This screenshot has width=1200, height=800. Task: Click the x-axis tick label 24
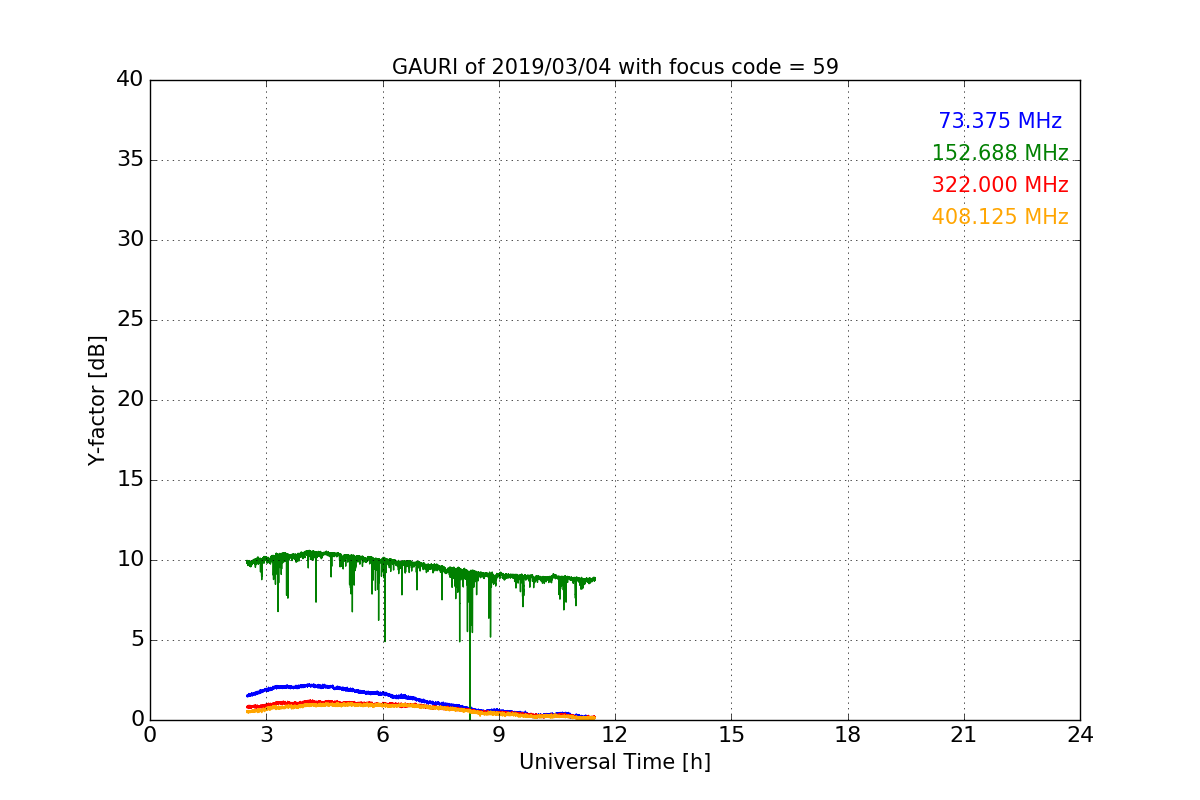1080,735
